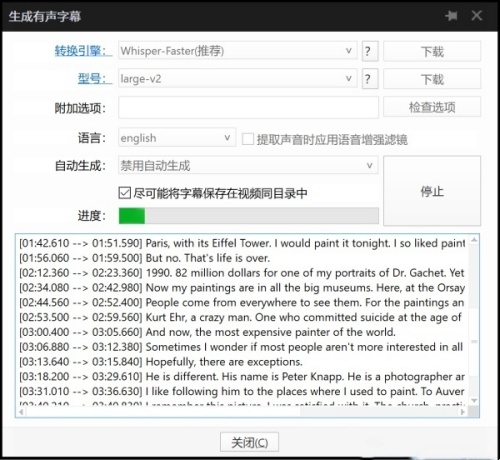Close the dialog with the X icon
Image resolution: width=500 pixels, height=460 pixels.
(x=477, y=15)
